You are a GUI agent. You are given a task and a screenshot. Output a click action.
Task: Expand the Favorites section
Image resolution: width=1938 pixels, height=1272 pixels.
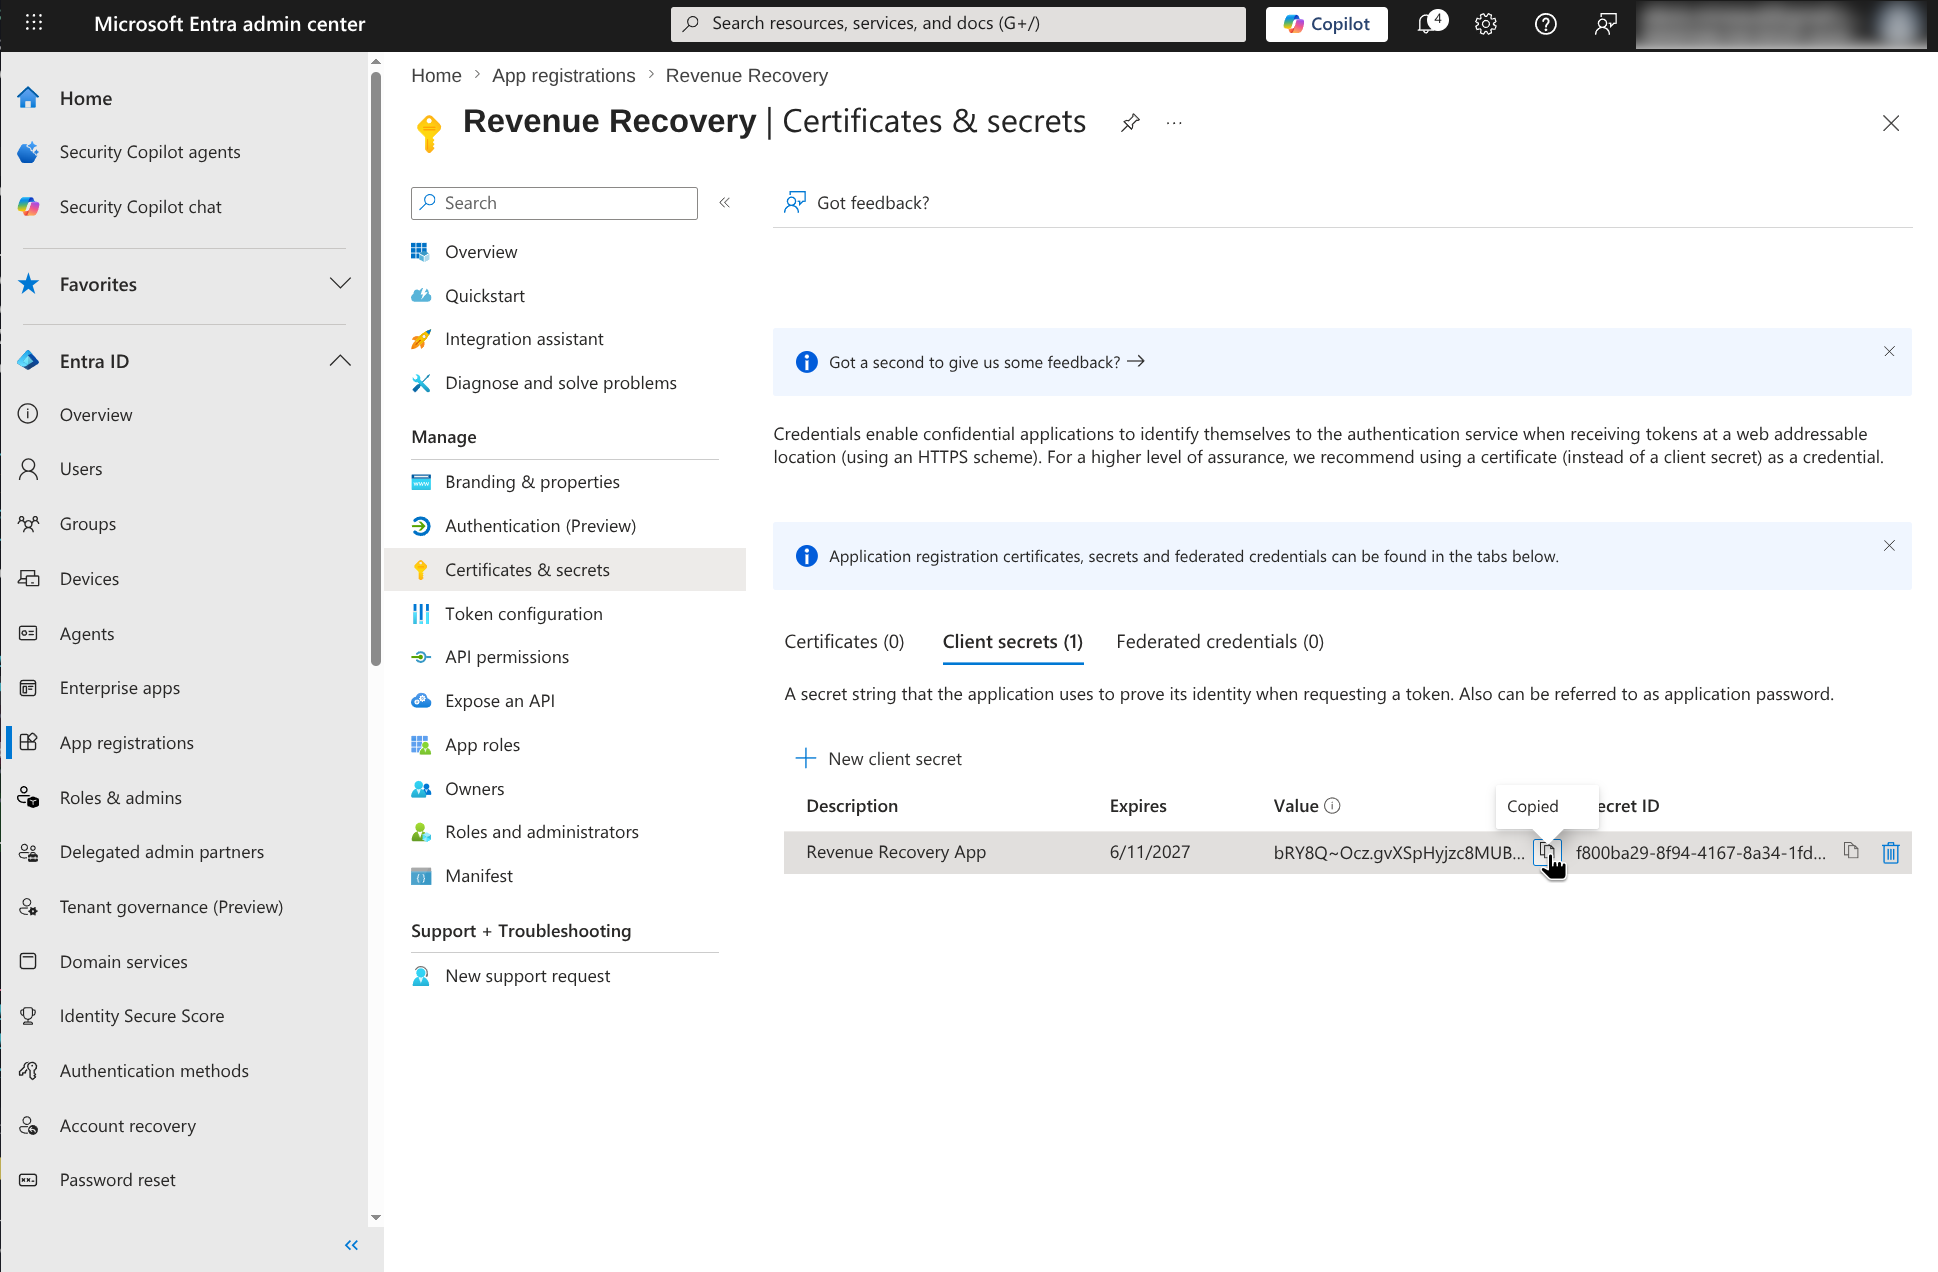340,284
